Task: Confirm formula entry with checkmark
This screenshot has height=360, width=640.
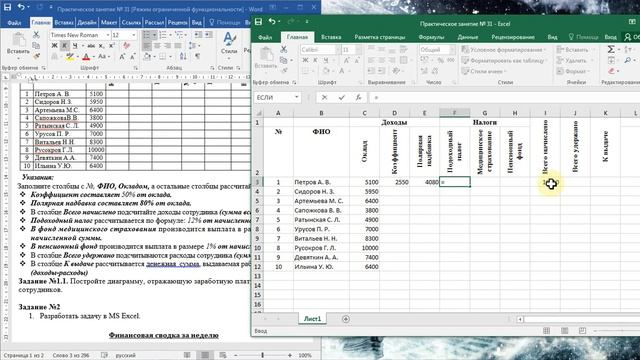Action: point(342,98)
